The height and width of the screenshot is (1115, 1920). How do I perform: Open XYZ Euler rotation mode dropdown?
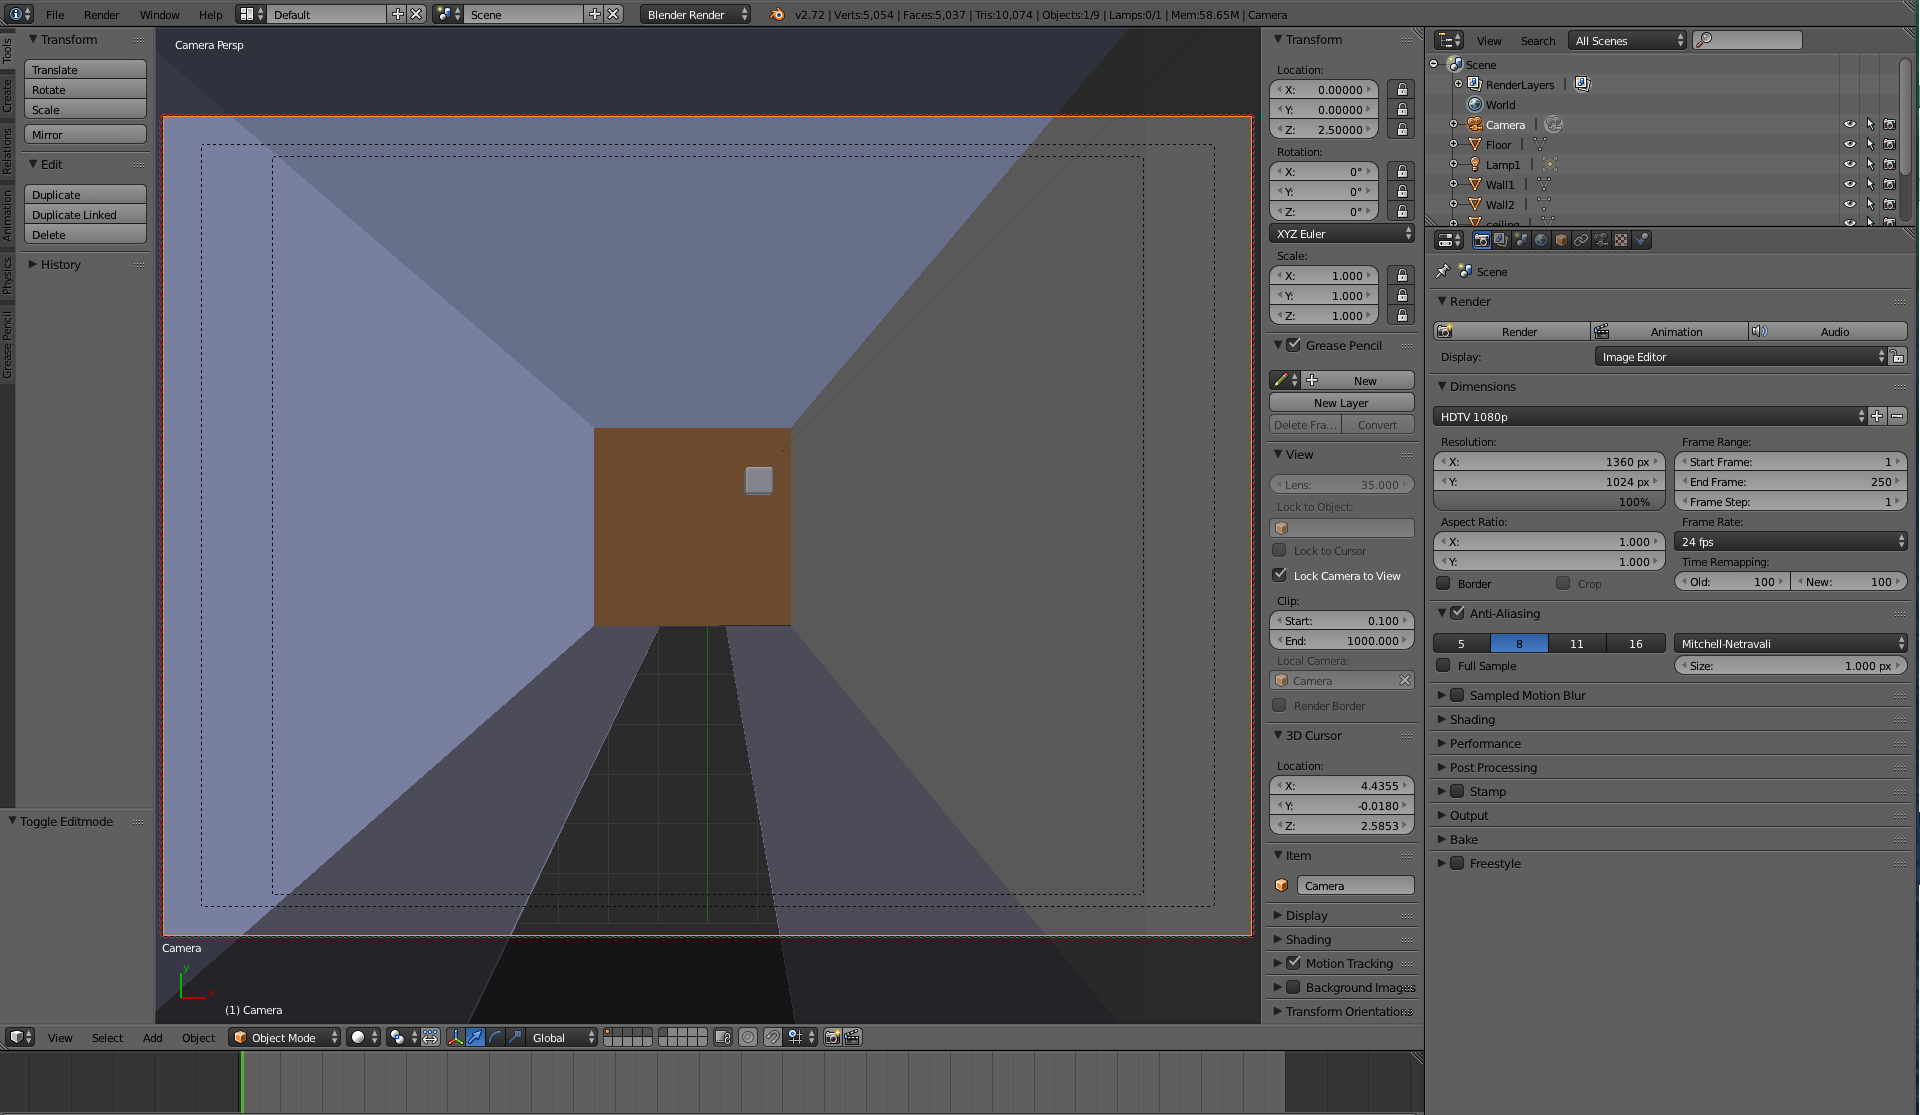click(x=1342, y=233)
